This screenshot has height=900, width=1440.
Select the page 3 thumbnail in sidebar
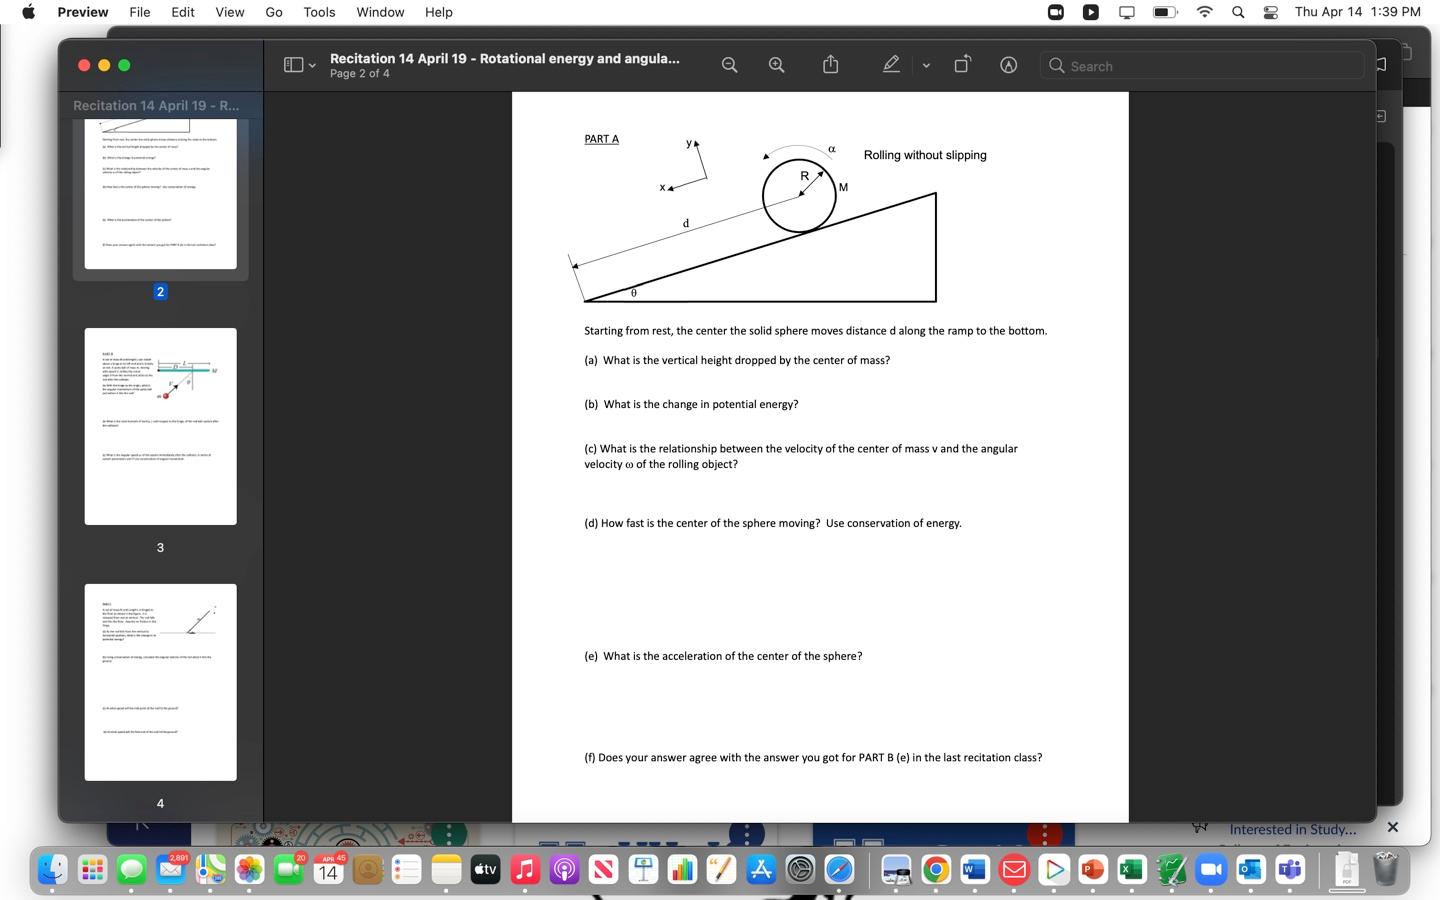tap(160, 425)
